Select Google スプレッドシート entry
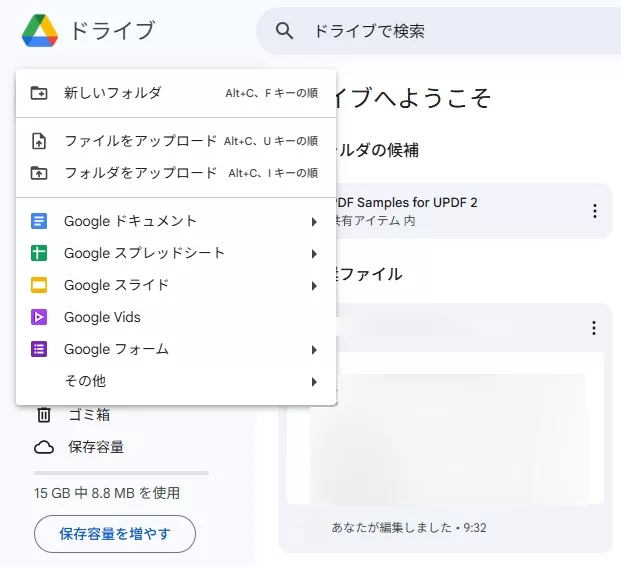The height and width of the screenshot is (567, 621). (176, 253)
